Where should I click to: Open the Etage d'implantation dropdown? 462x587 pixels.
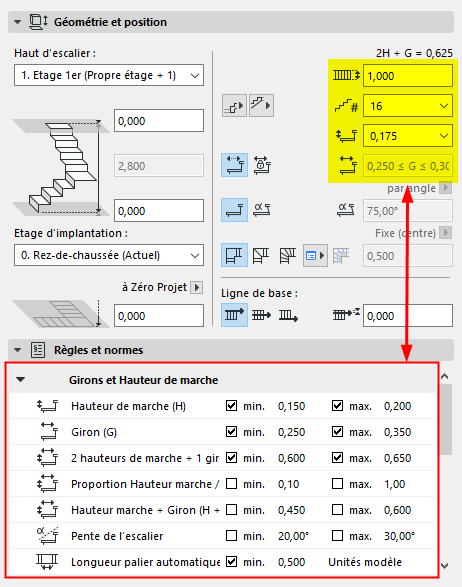pyautogui.click(x=109, y=255)
